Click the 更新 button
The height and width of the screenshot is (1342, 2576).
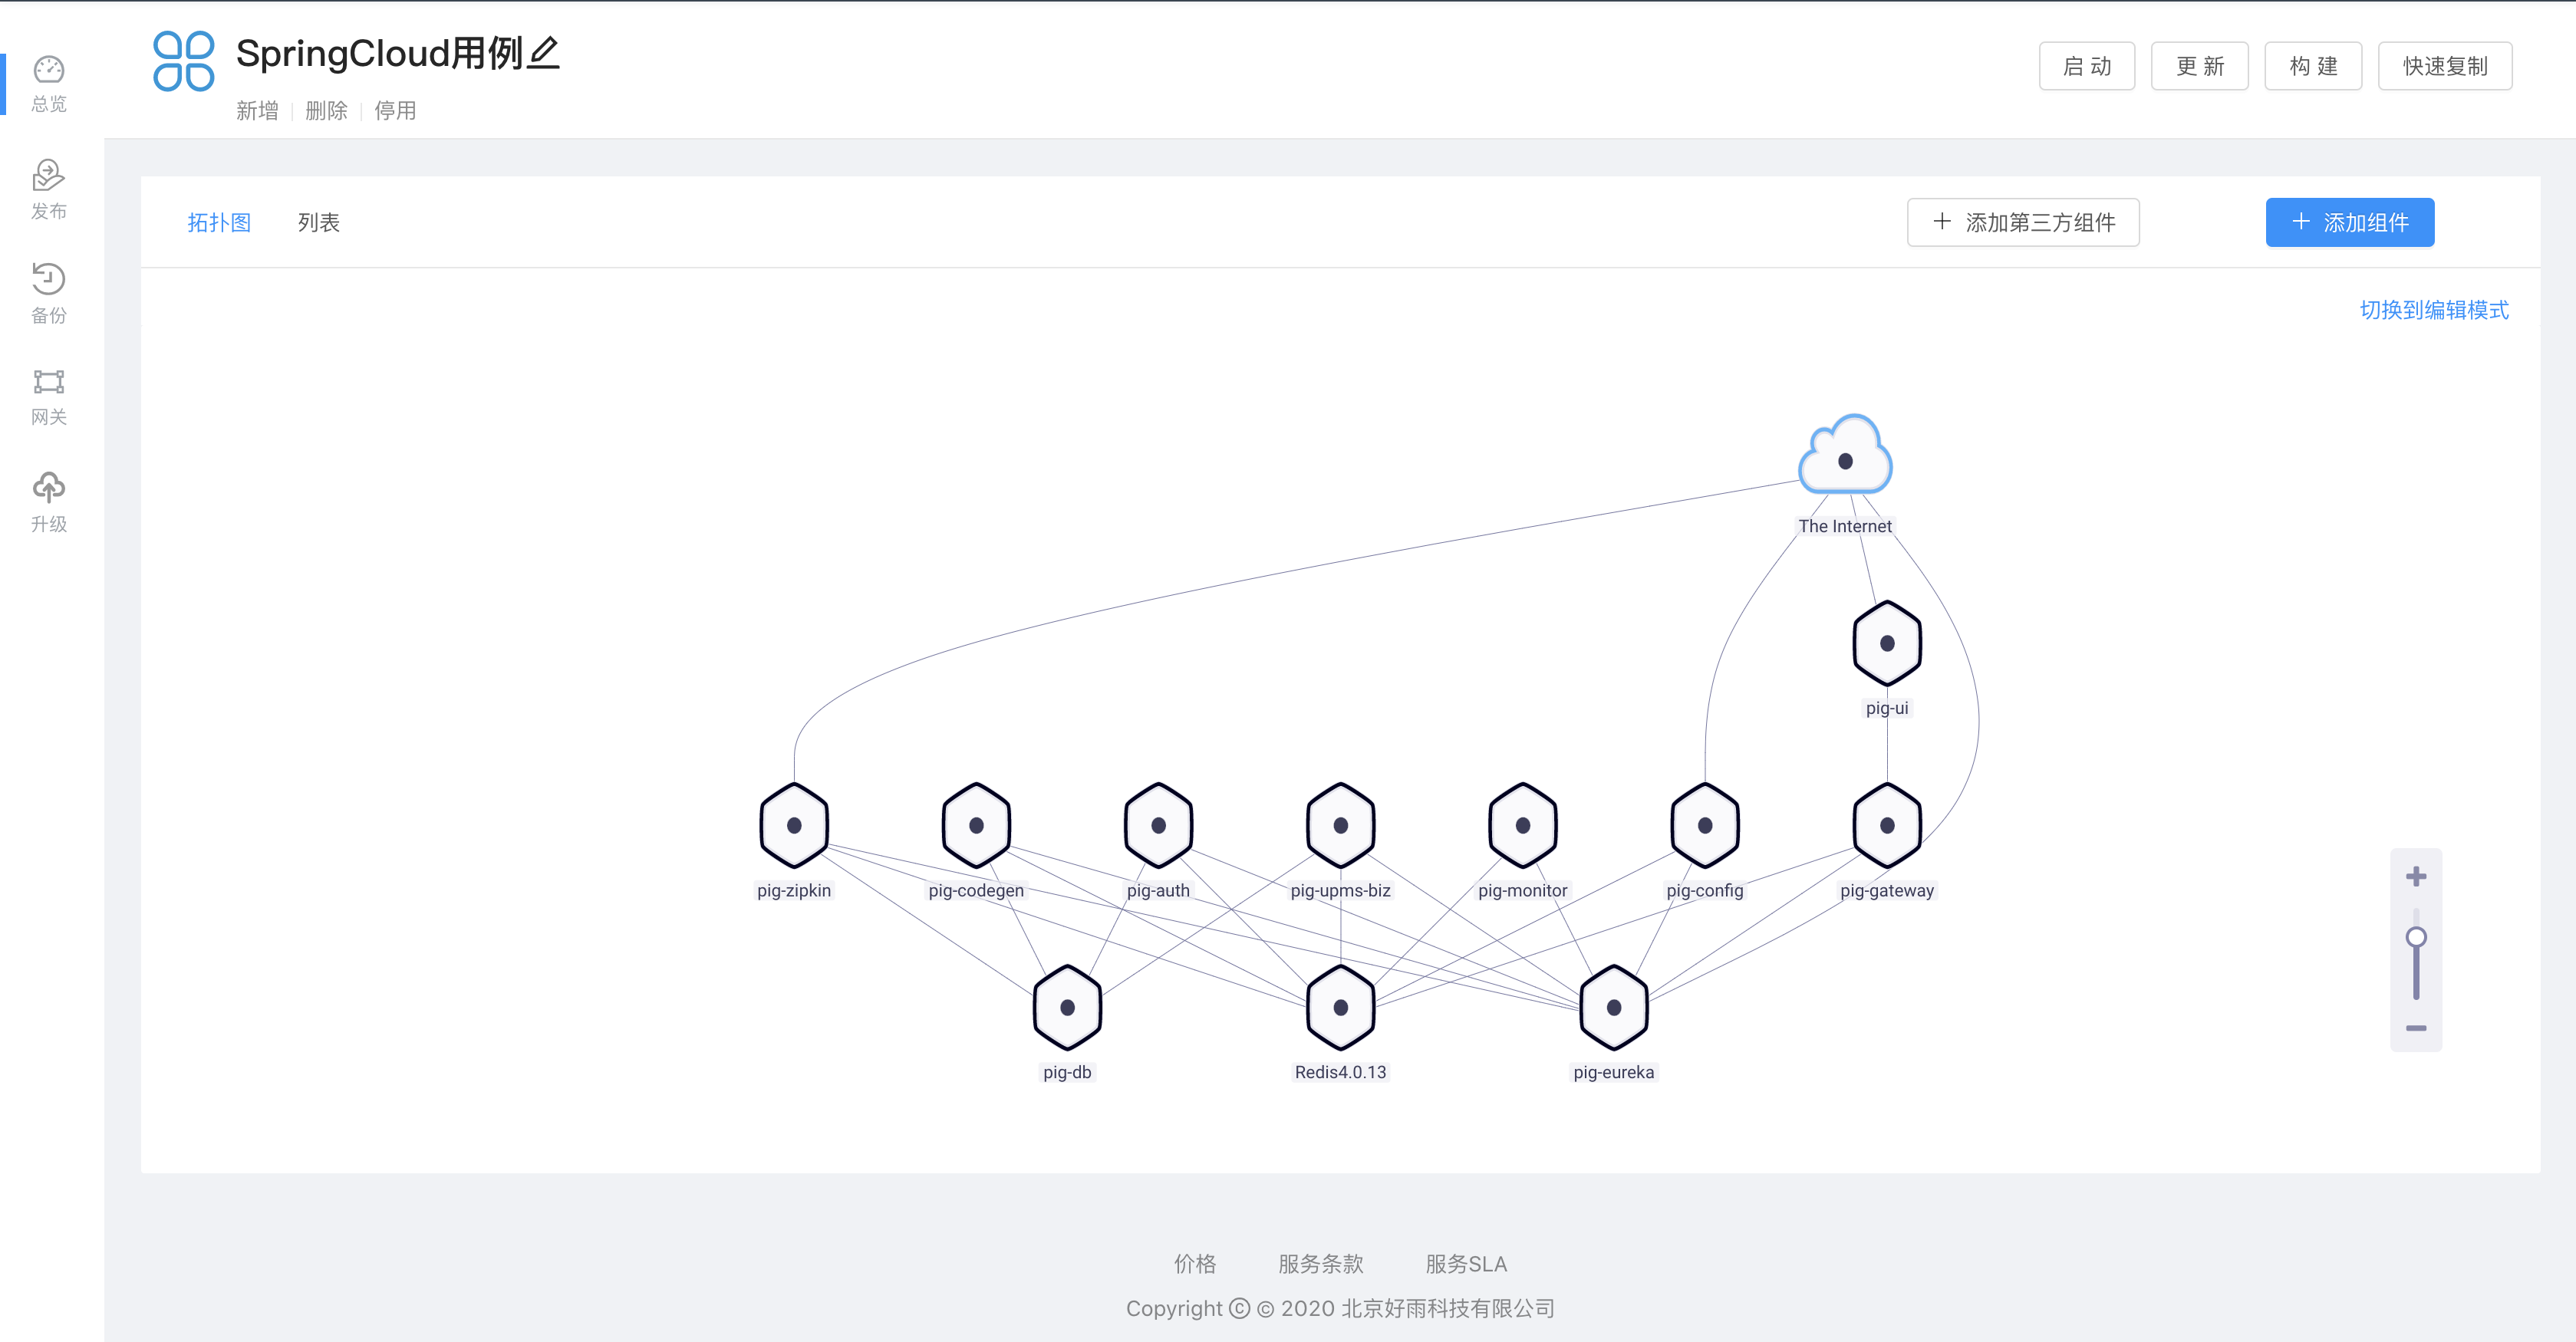pos(2200,66)
